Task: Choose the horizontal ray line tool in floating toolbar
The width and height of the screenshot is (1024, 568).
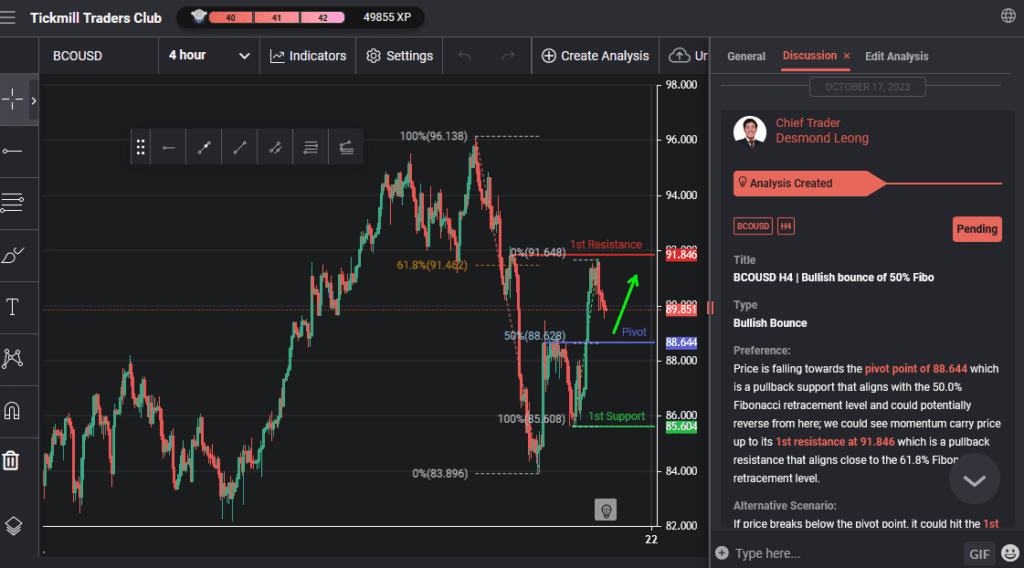Action: coord(168,148)
